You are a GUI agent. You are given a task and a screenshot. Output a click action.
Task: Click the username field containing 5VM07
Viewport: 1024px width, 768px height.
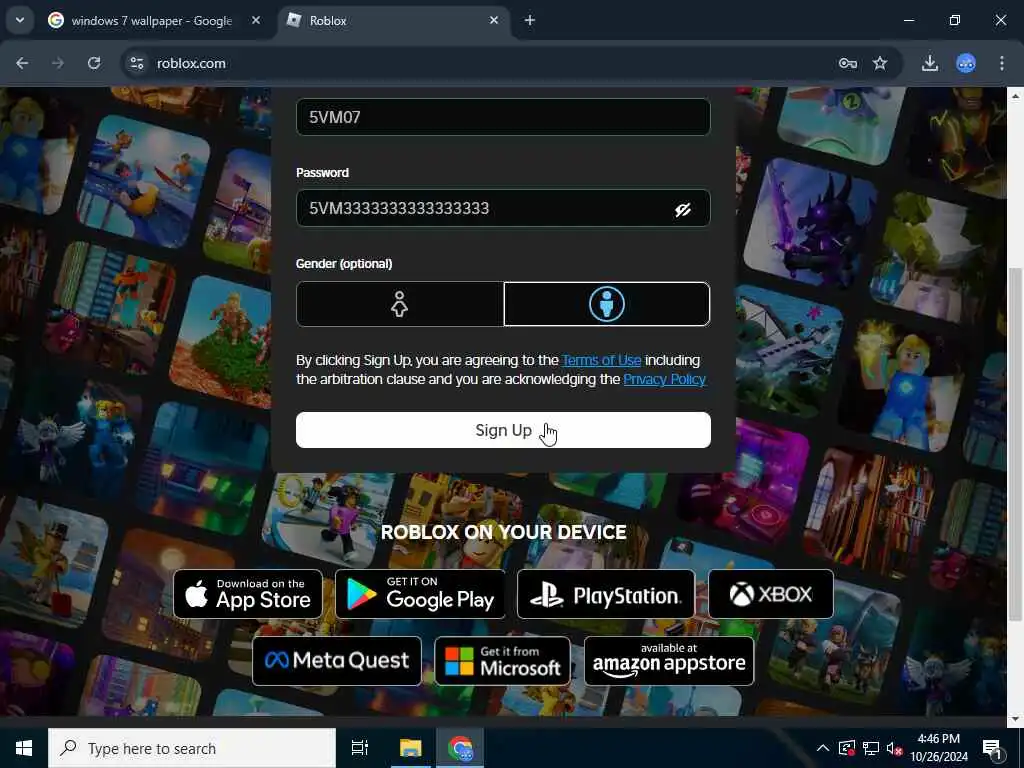pos(503,117)
